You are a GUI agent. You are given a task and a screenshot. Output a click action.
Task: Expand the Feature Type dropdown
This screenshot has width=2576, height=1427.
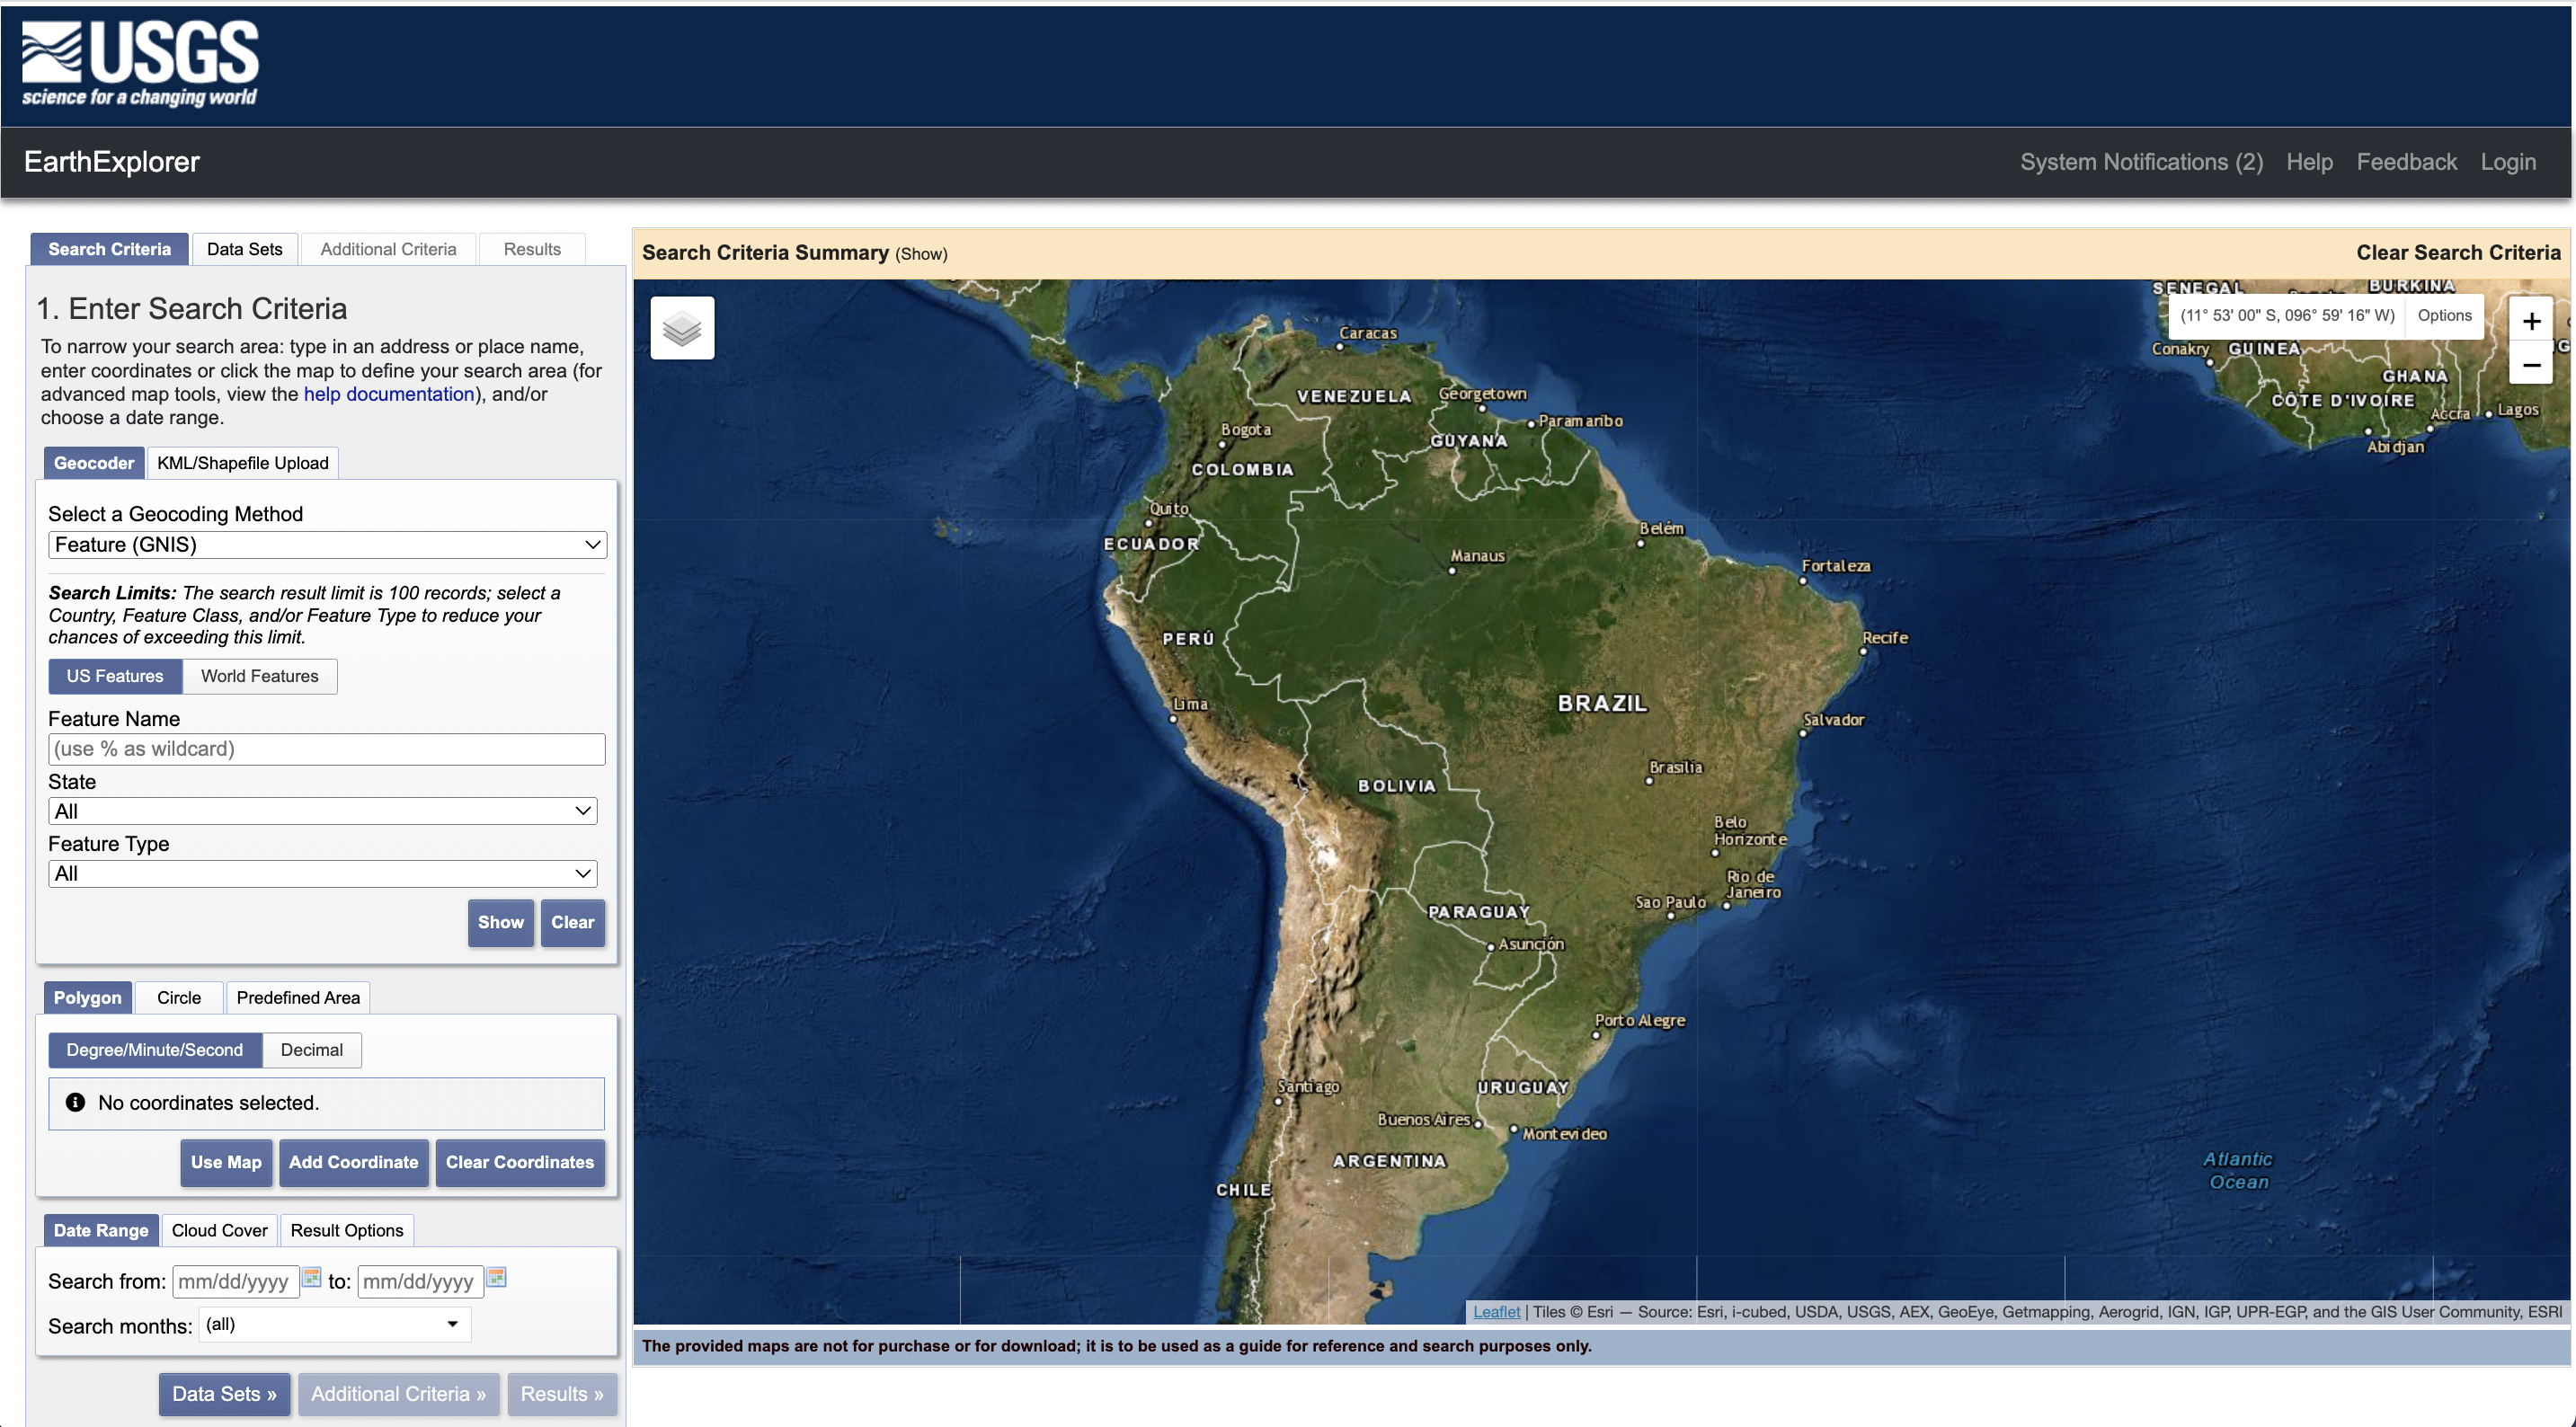click(322, 873)
